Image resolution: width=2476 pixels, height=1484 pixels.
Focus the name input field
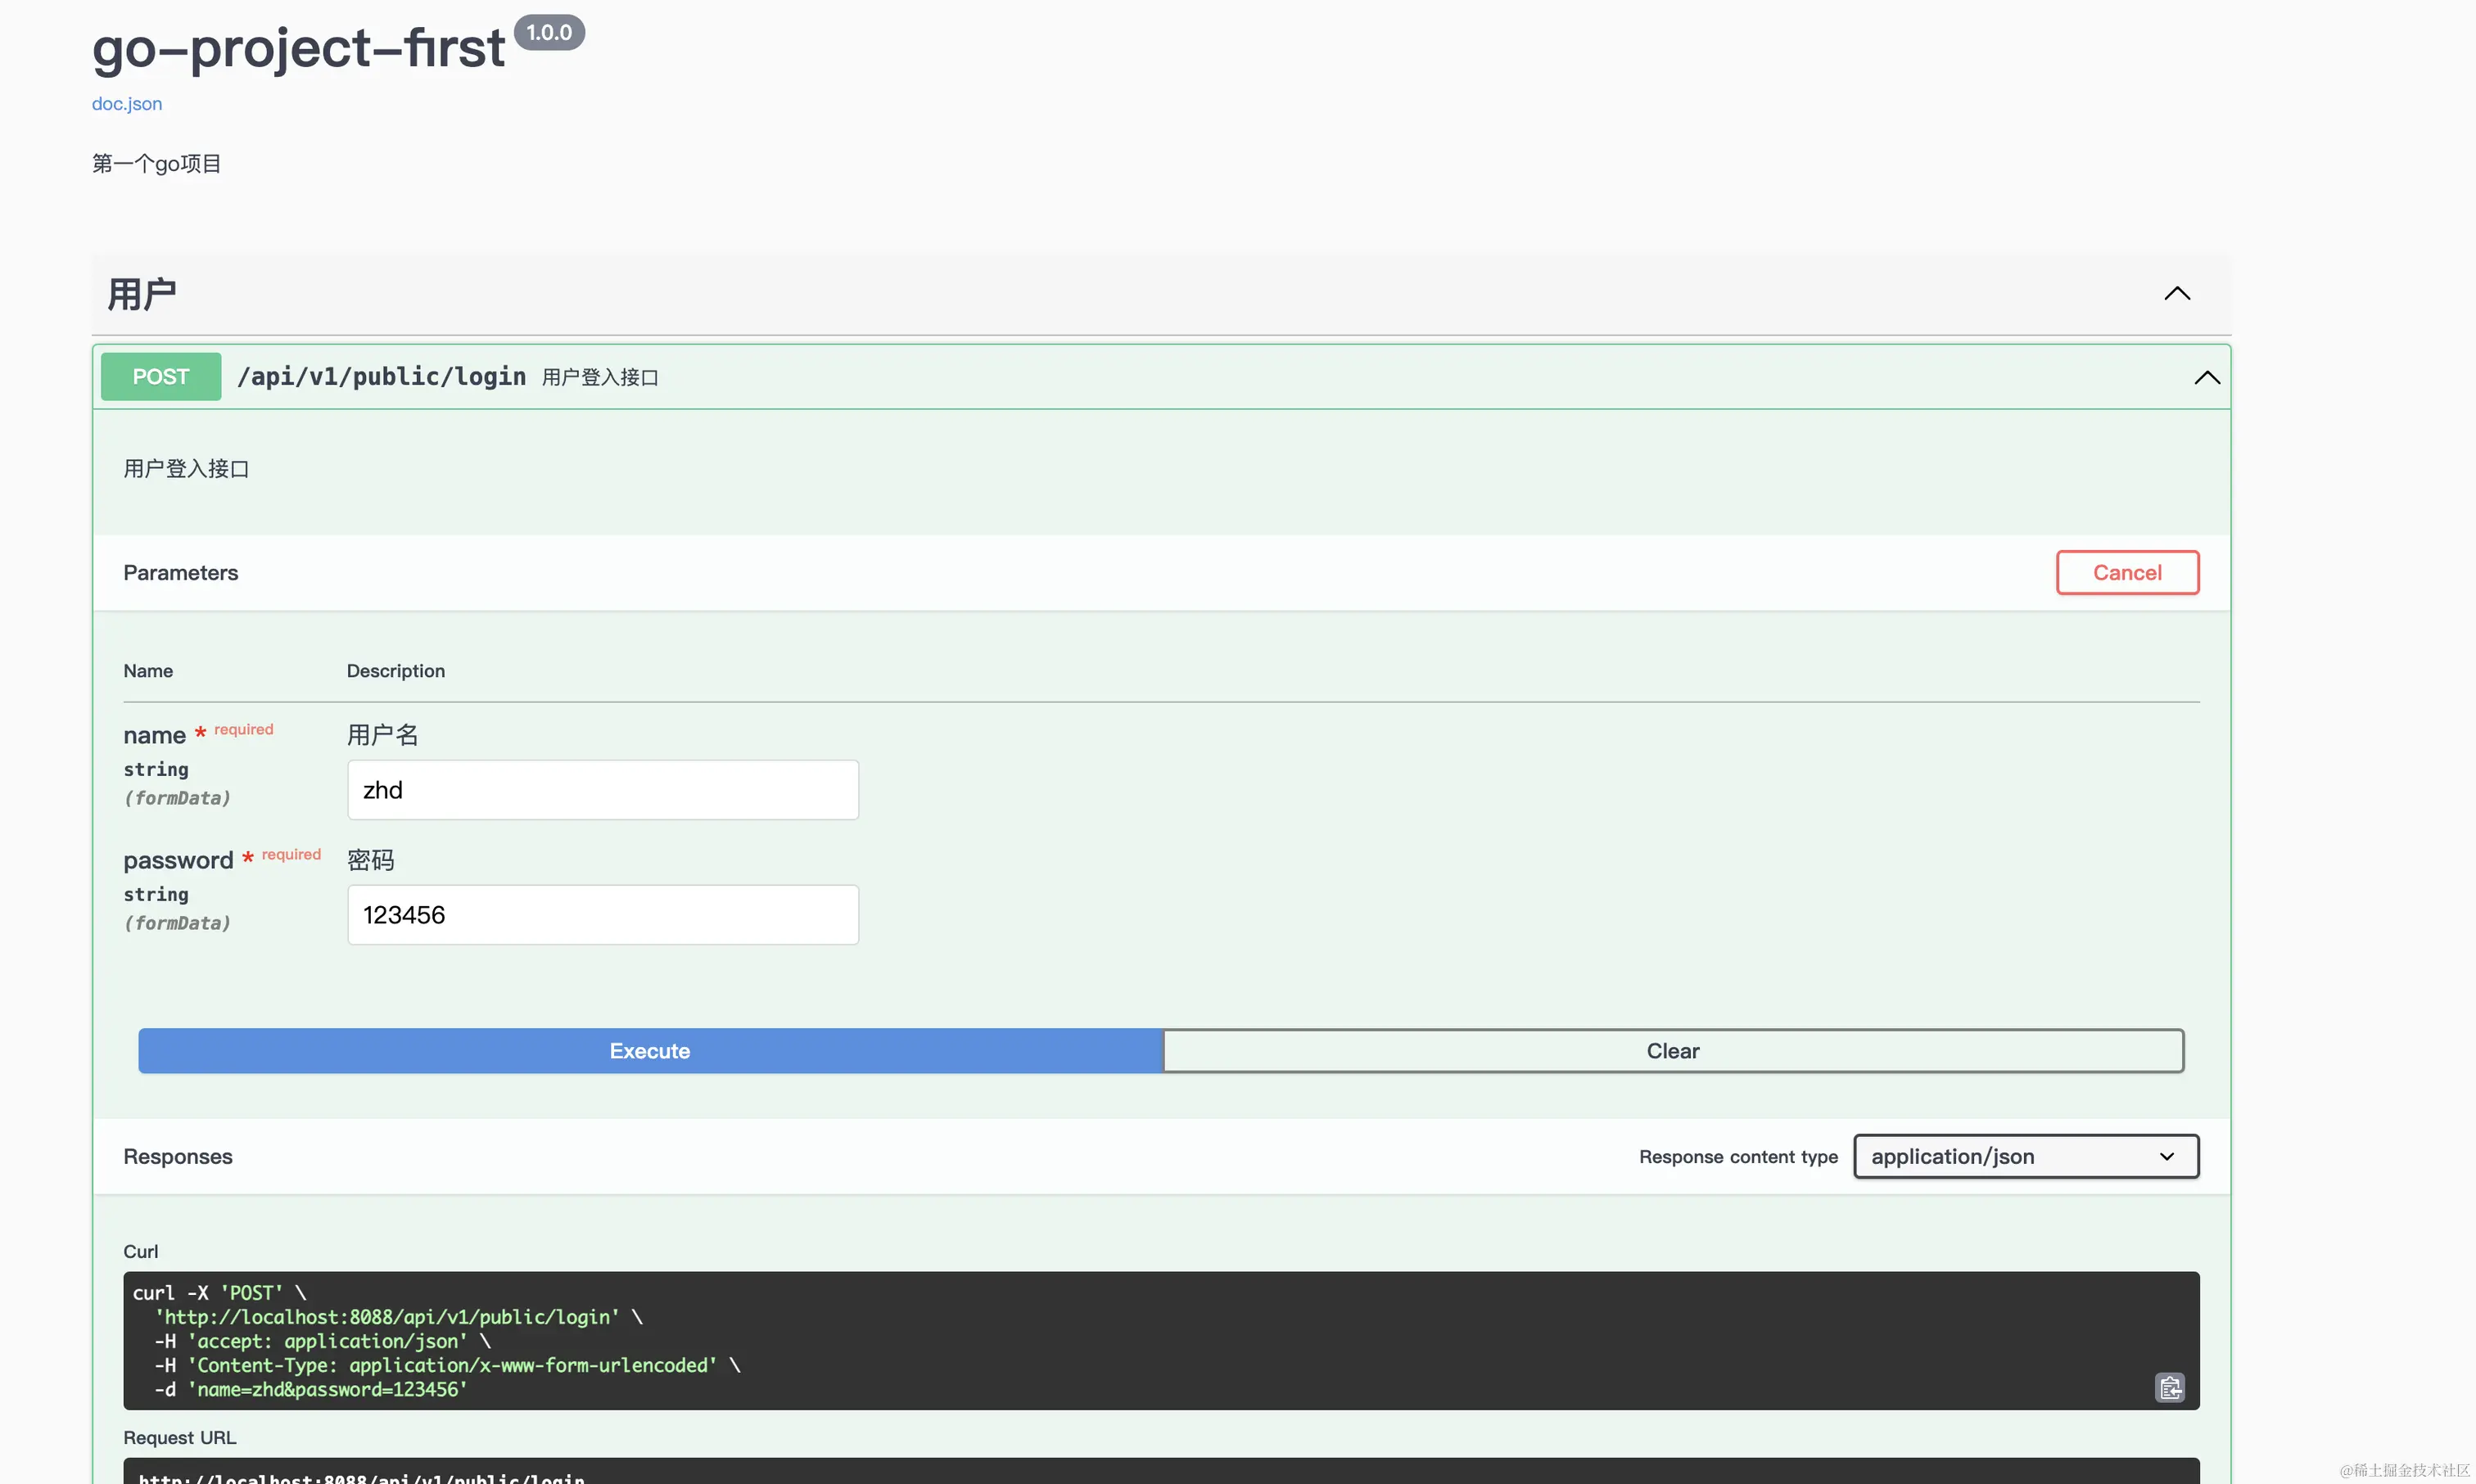point(602,790)
